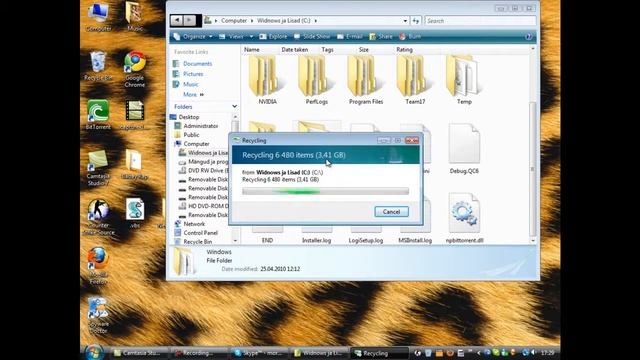The image size is (640, 360).
Task: Click the Explorer Forward arrow button
Action: tap(189, 20)
